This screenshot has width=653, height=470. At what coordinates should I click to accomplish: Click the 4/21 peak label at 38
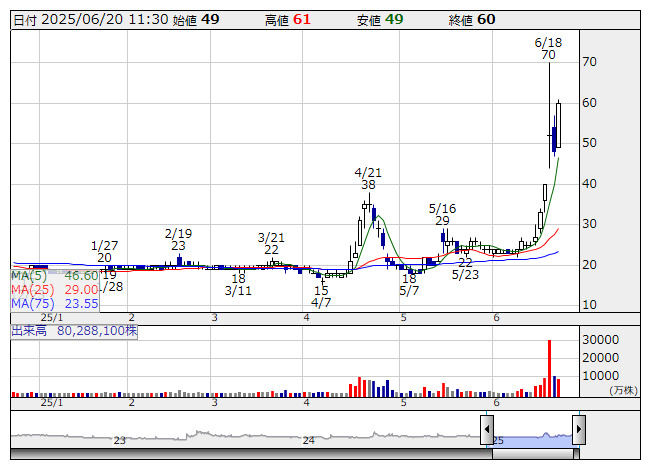pos(368,178)
